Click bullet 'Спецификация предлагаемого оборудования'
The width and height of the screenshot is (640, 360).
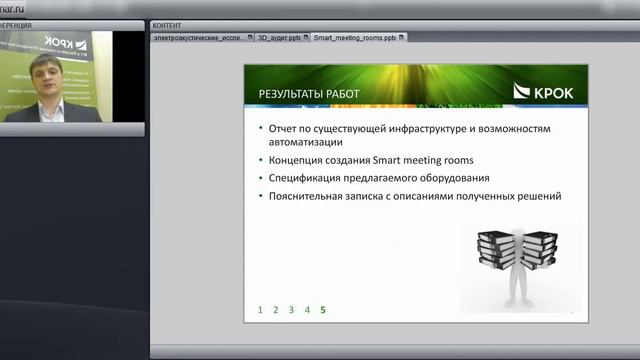coord(379,178)
